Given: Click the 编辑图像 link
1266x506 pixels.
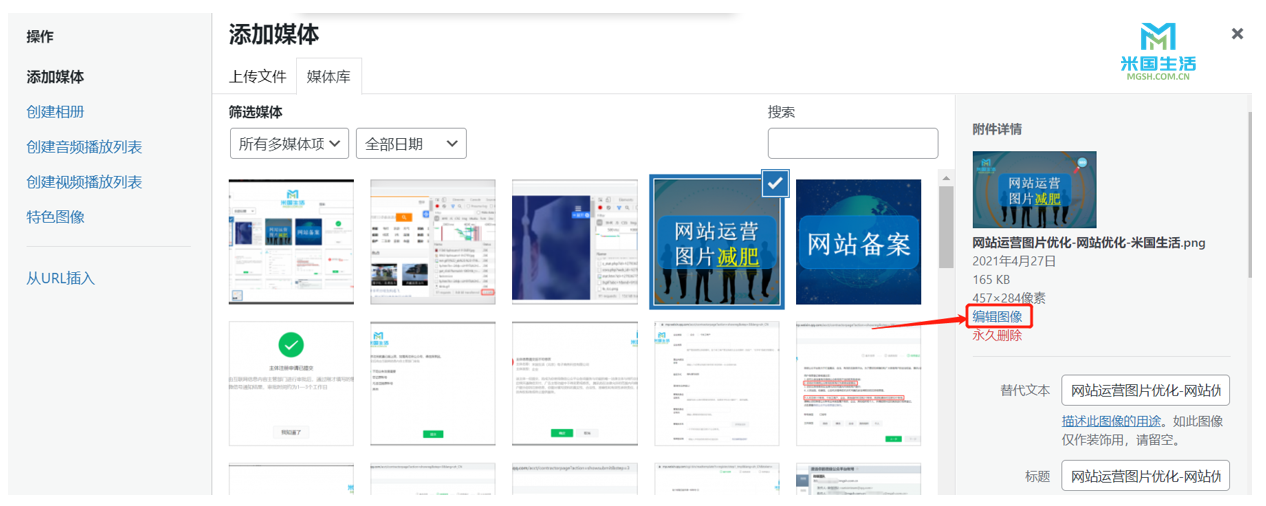Looking at the screenshot, I should coord(997,317).
